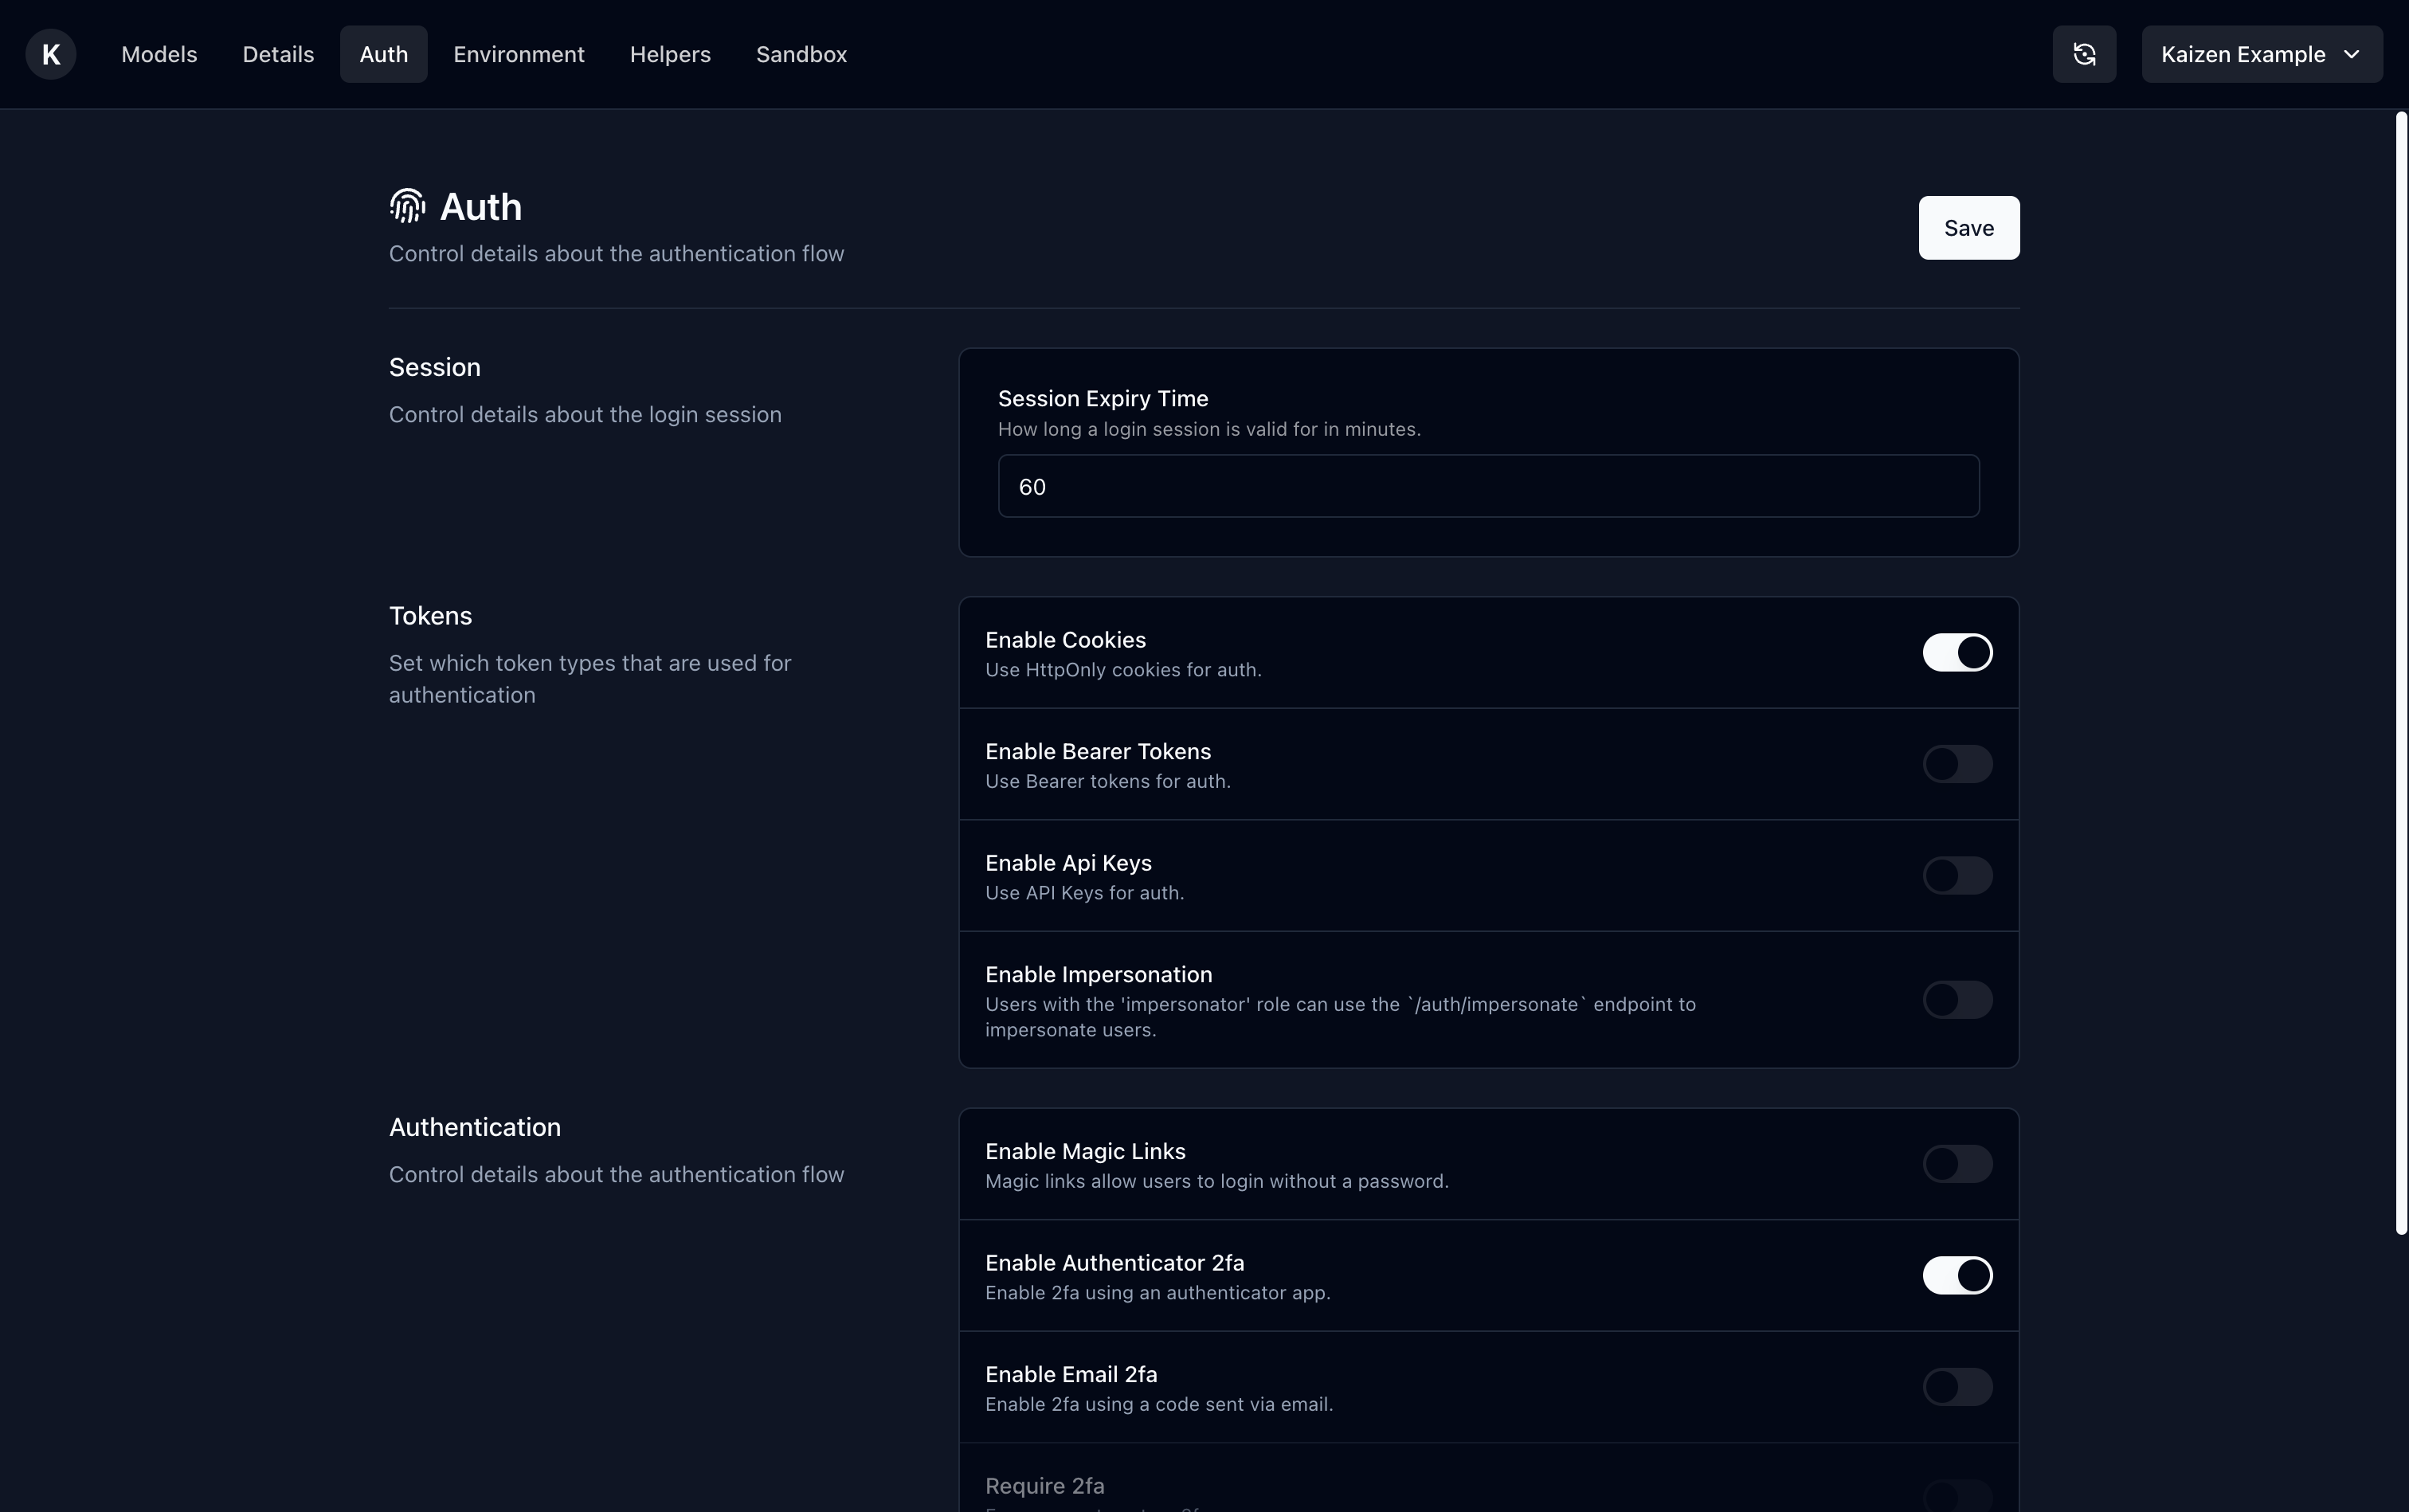Navigate to the Sandbox tab

click(801, 54)
